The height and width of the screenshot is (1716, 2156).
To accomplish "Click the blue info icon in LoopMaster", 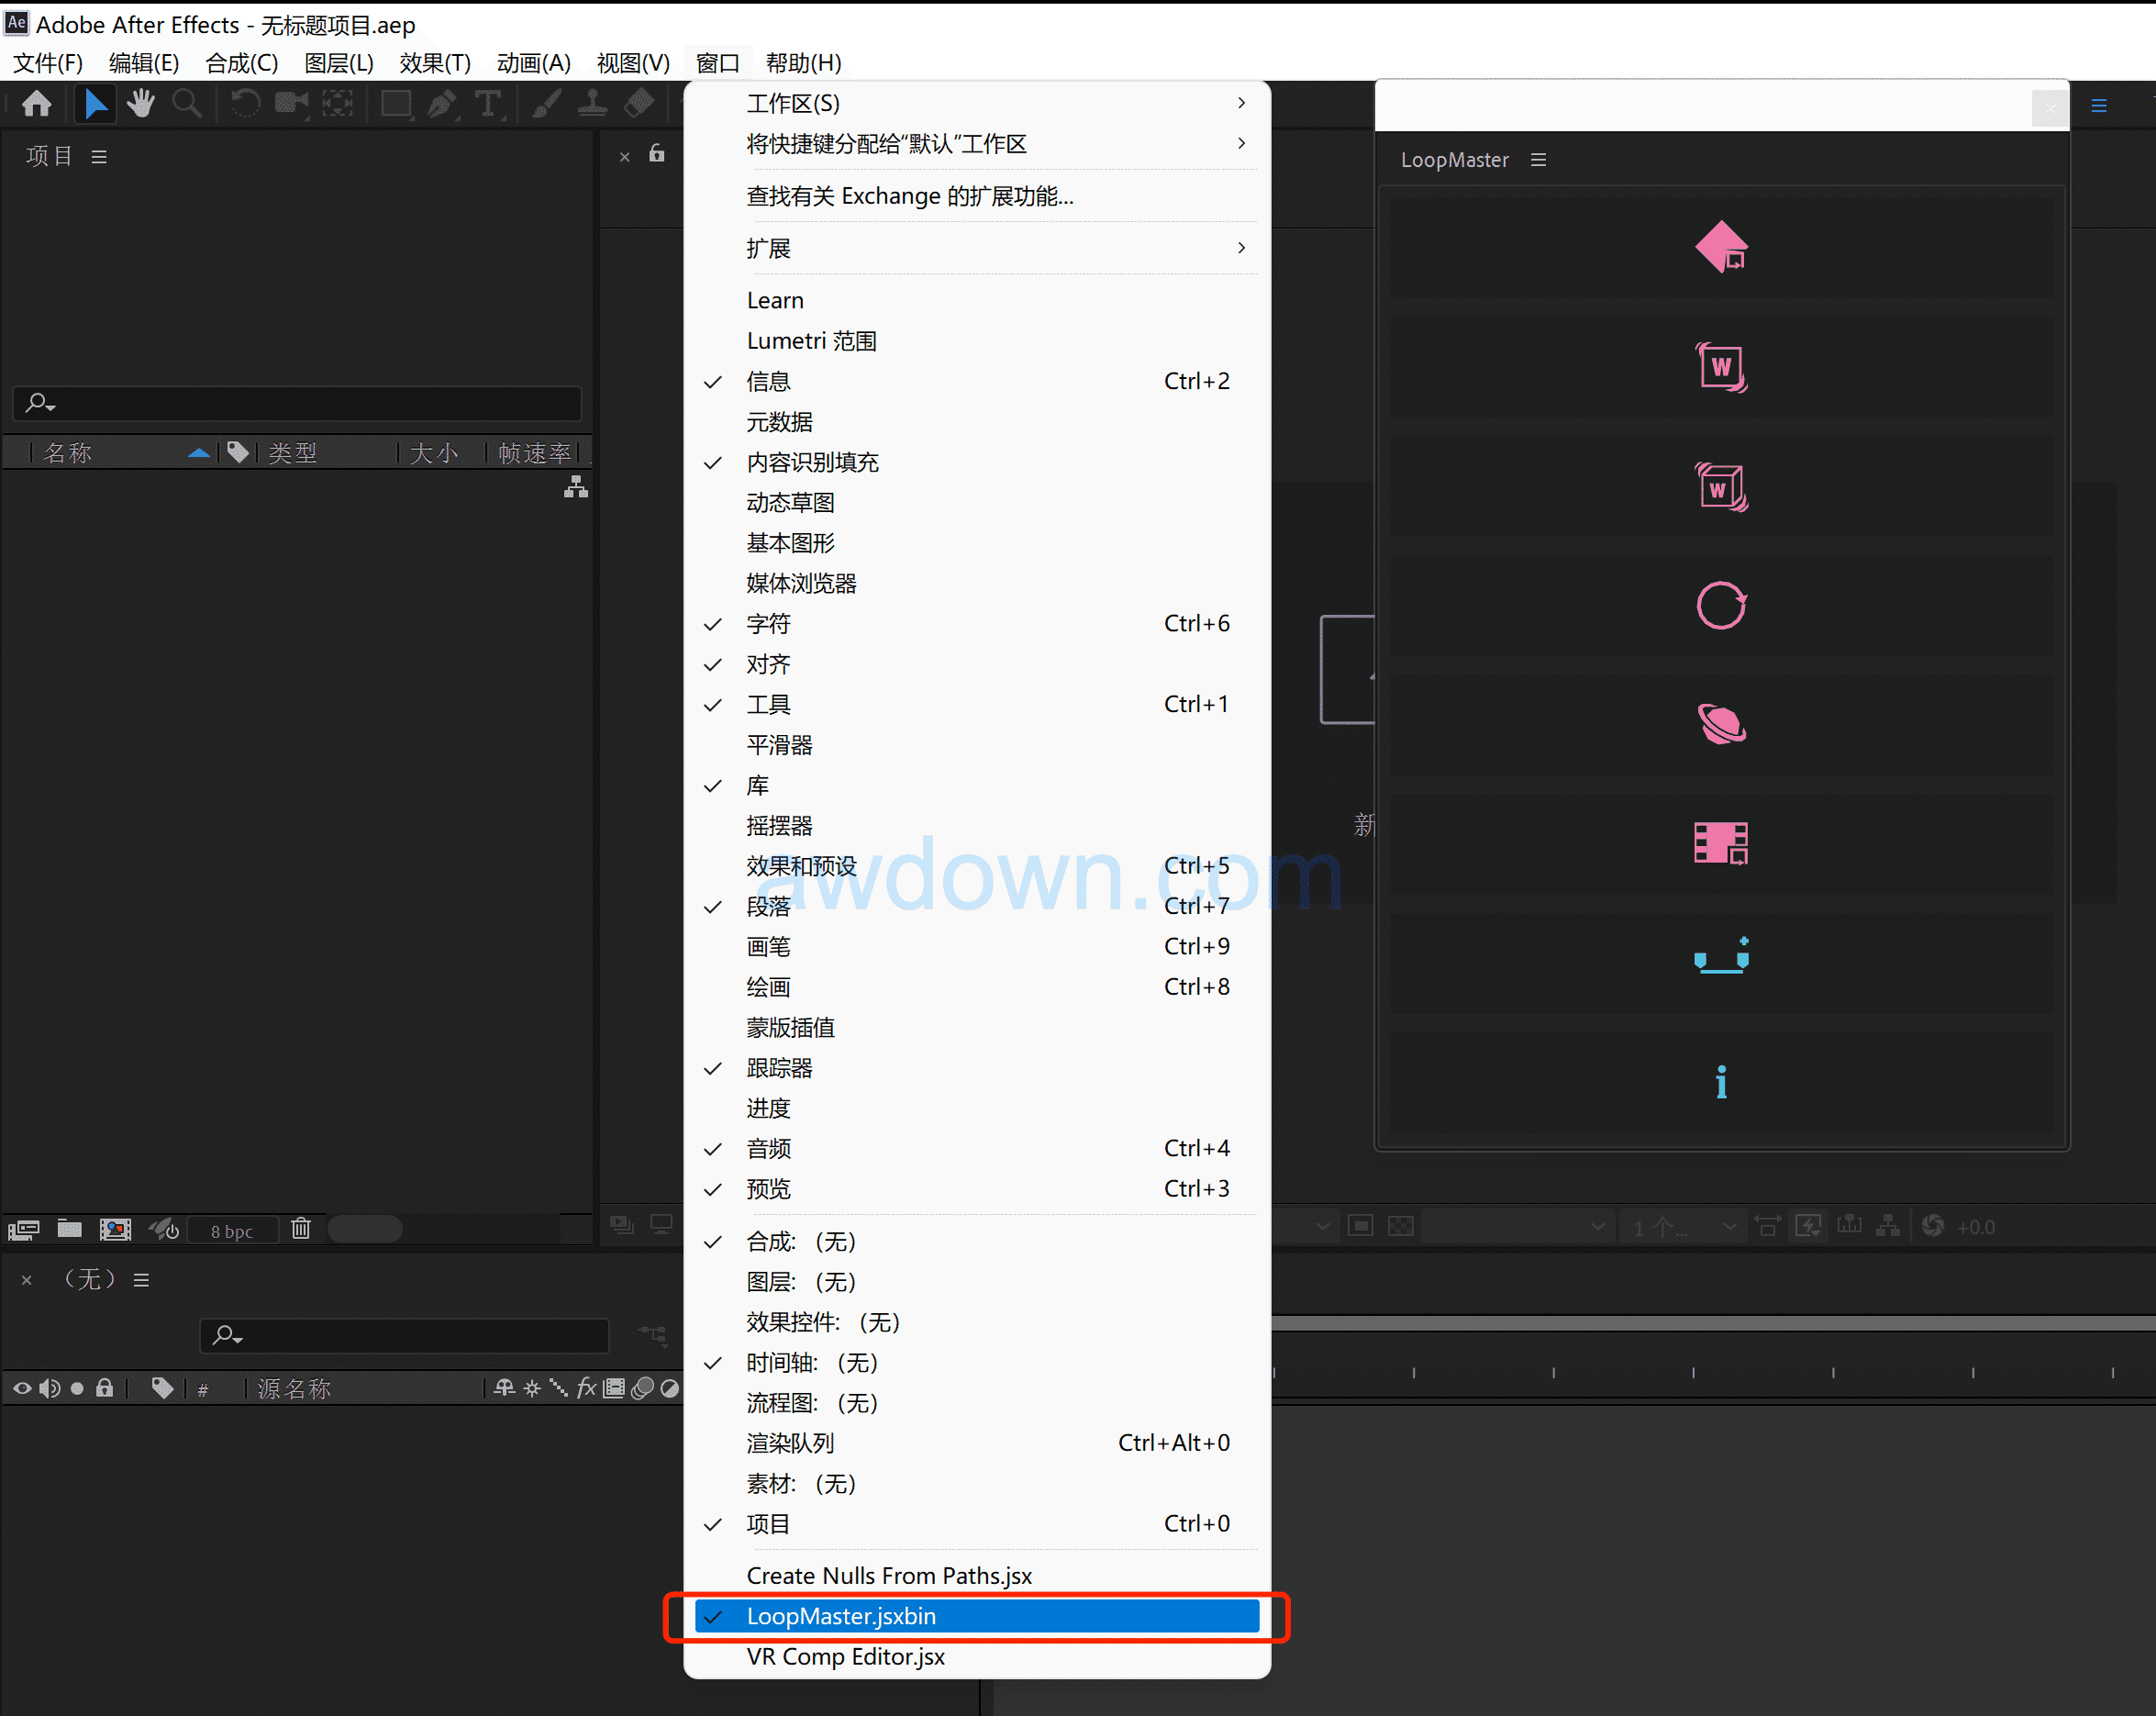I will tap(1720, 1082).
